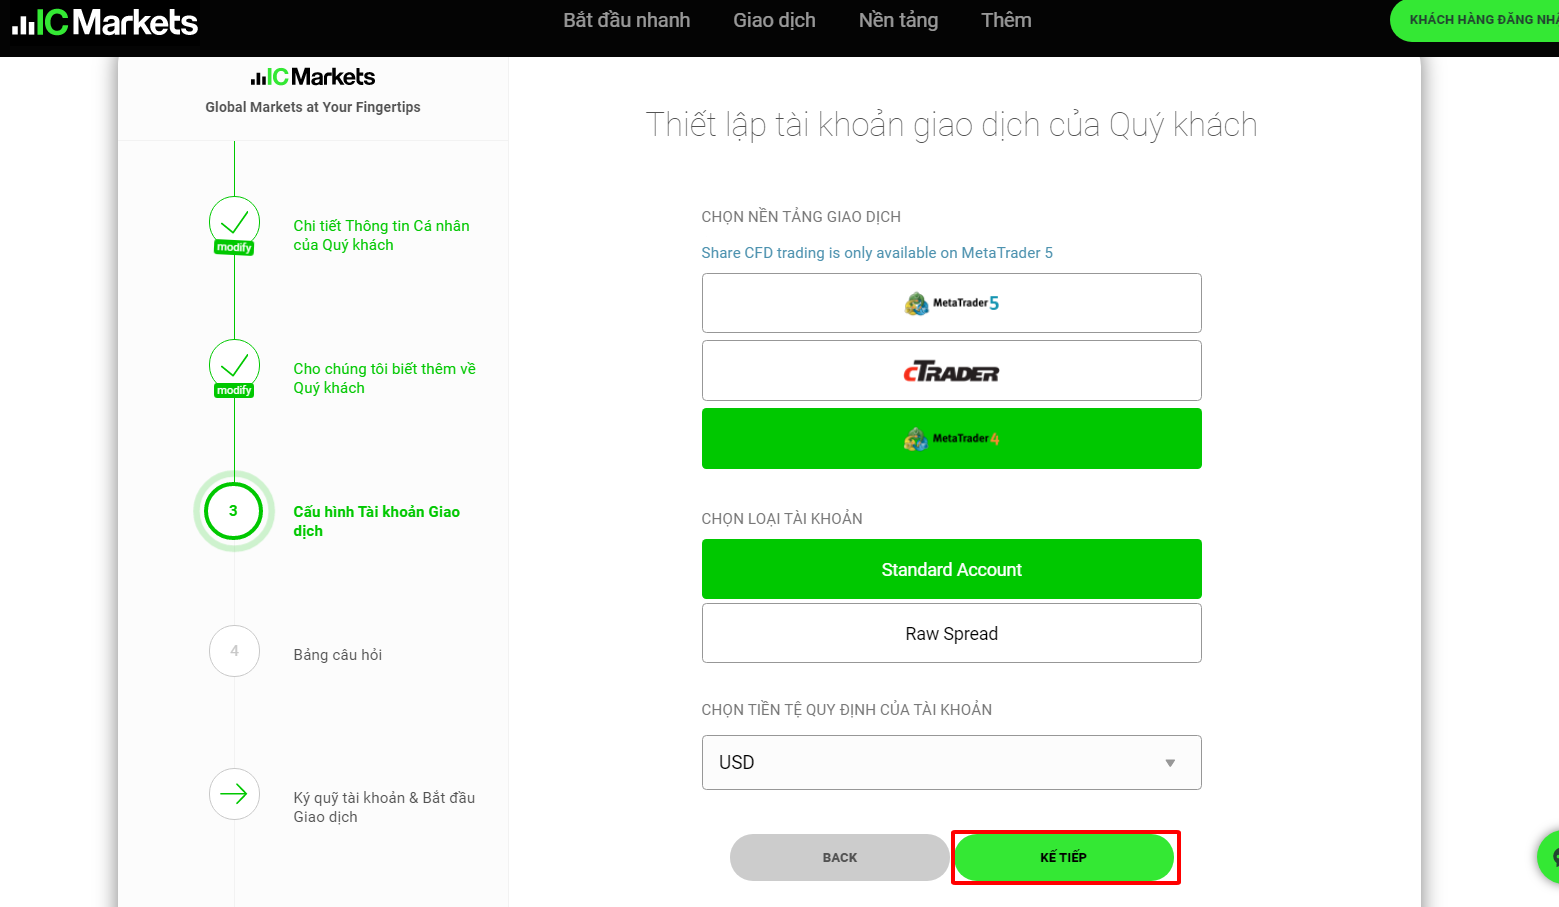Click the KẾ TIẾP button
Image resolution: width=1559 pixels, height=907 pixels.
point(1064,858)
